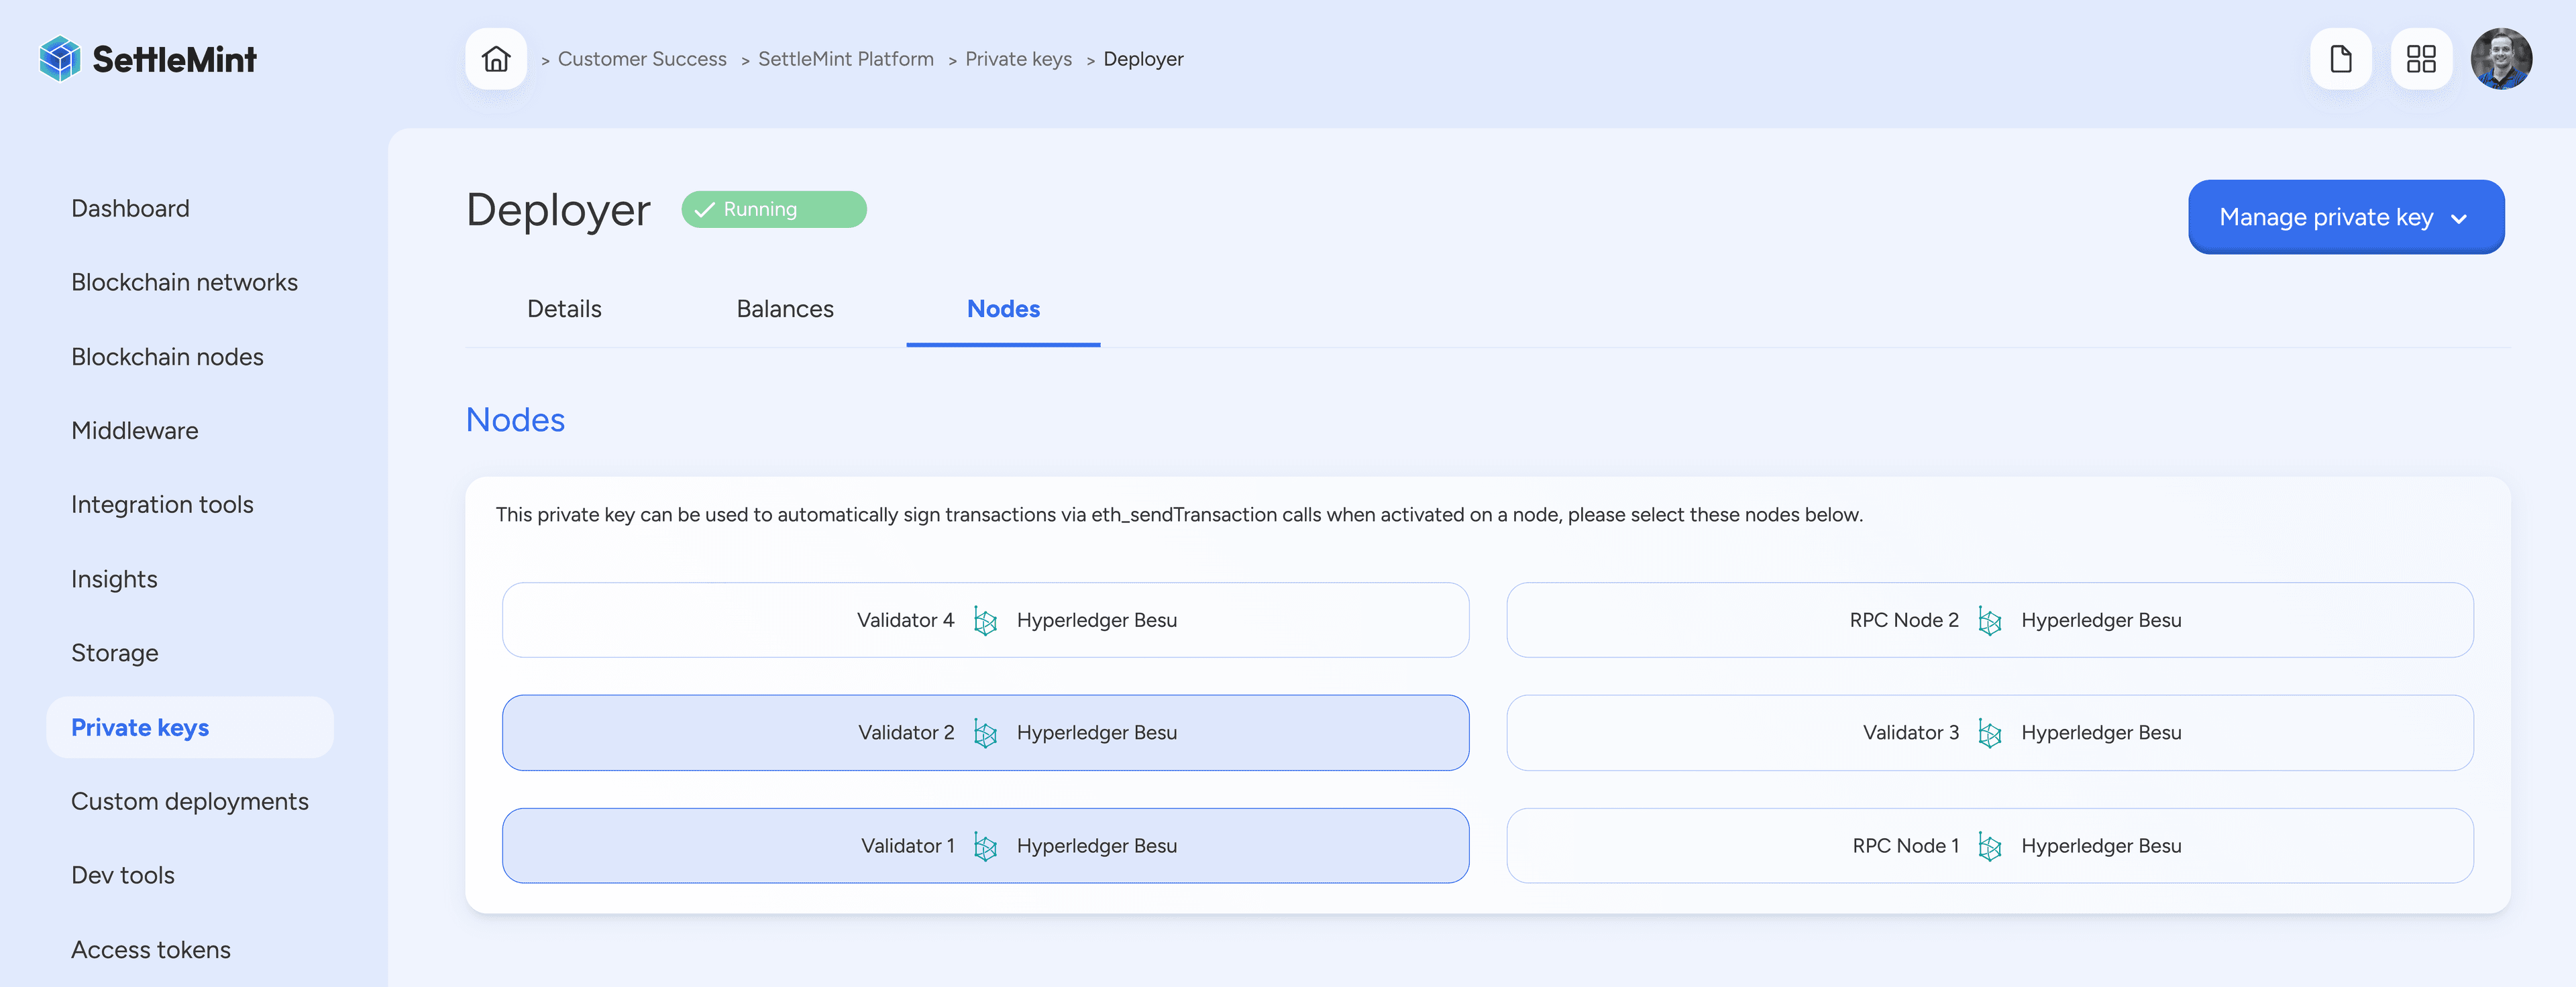Select Private keys in sidebar

190,727
